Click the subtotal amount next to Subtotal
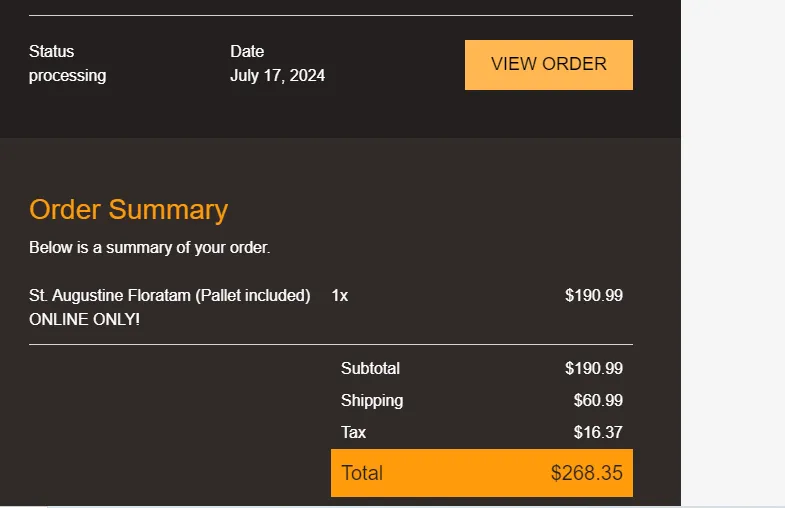785x508 pixels. pos(593,368)
